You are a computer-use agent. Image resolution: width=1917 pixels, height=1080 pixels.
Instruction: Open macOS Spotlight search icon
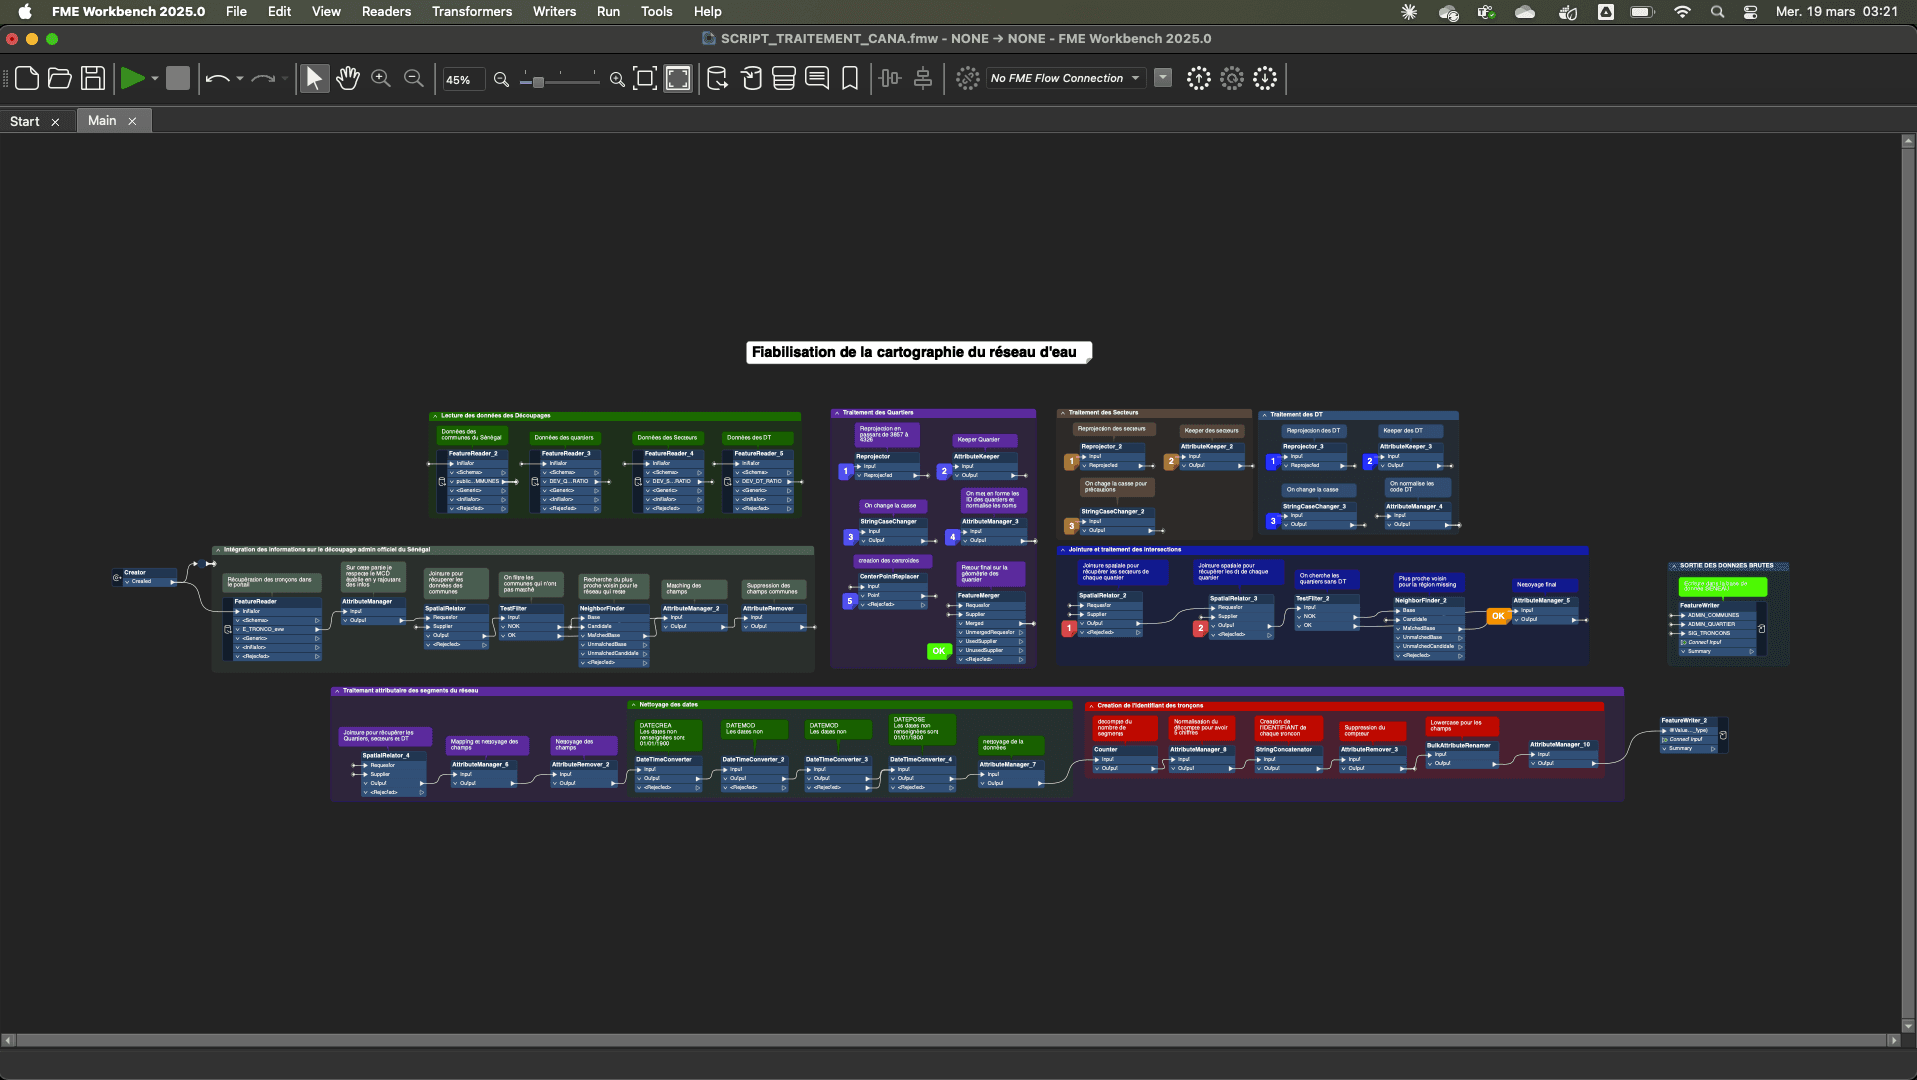1717,12
